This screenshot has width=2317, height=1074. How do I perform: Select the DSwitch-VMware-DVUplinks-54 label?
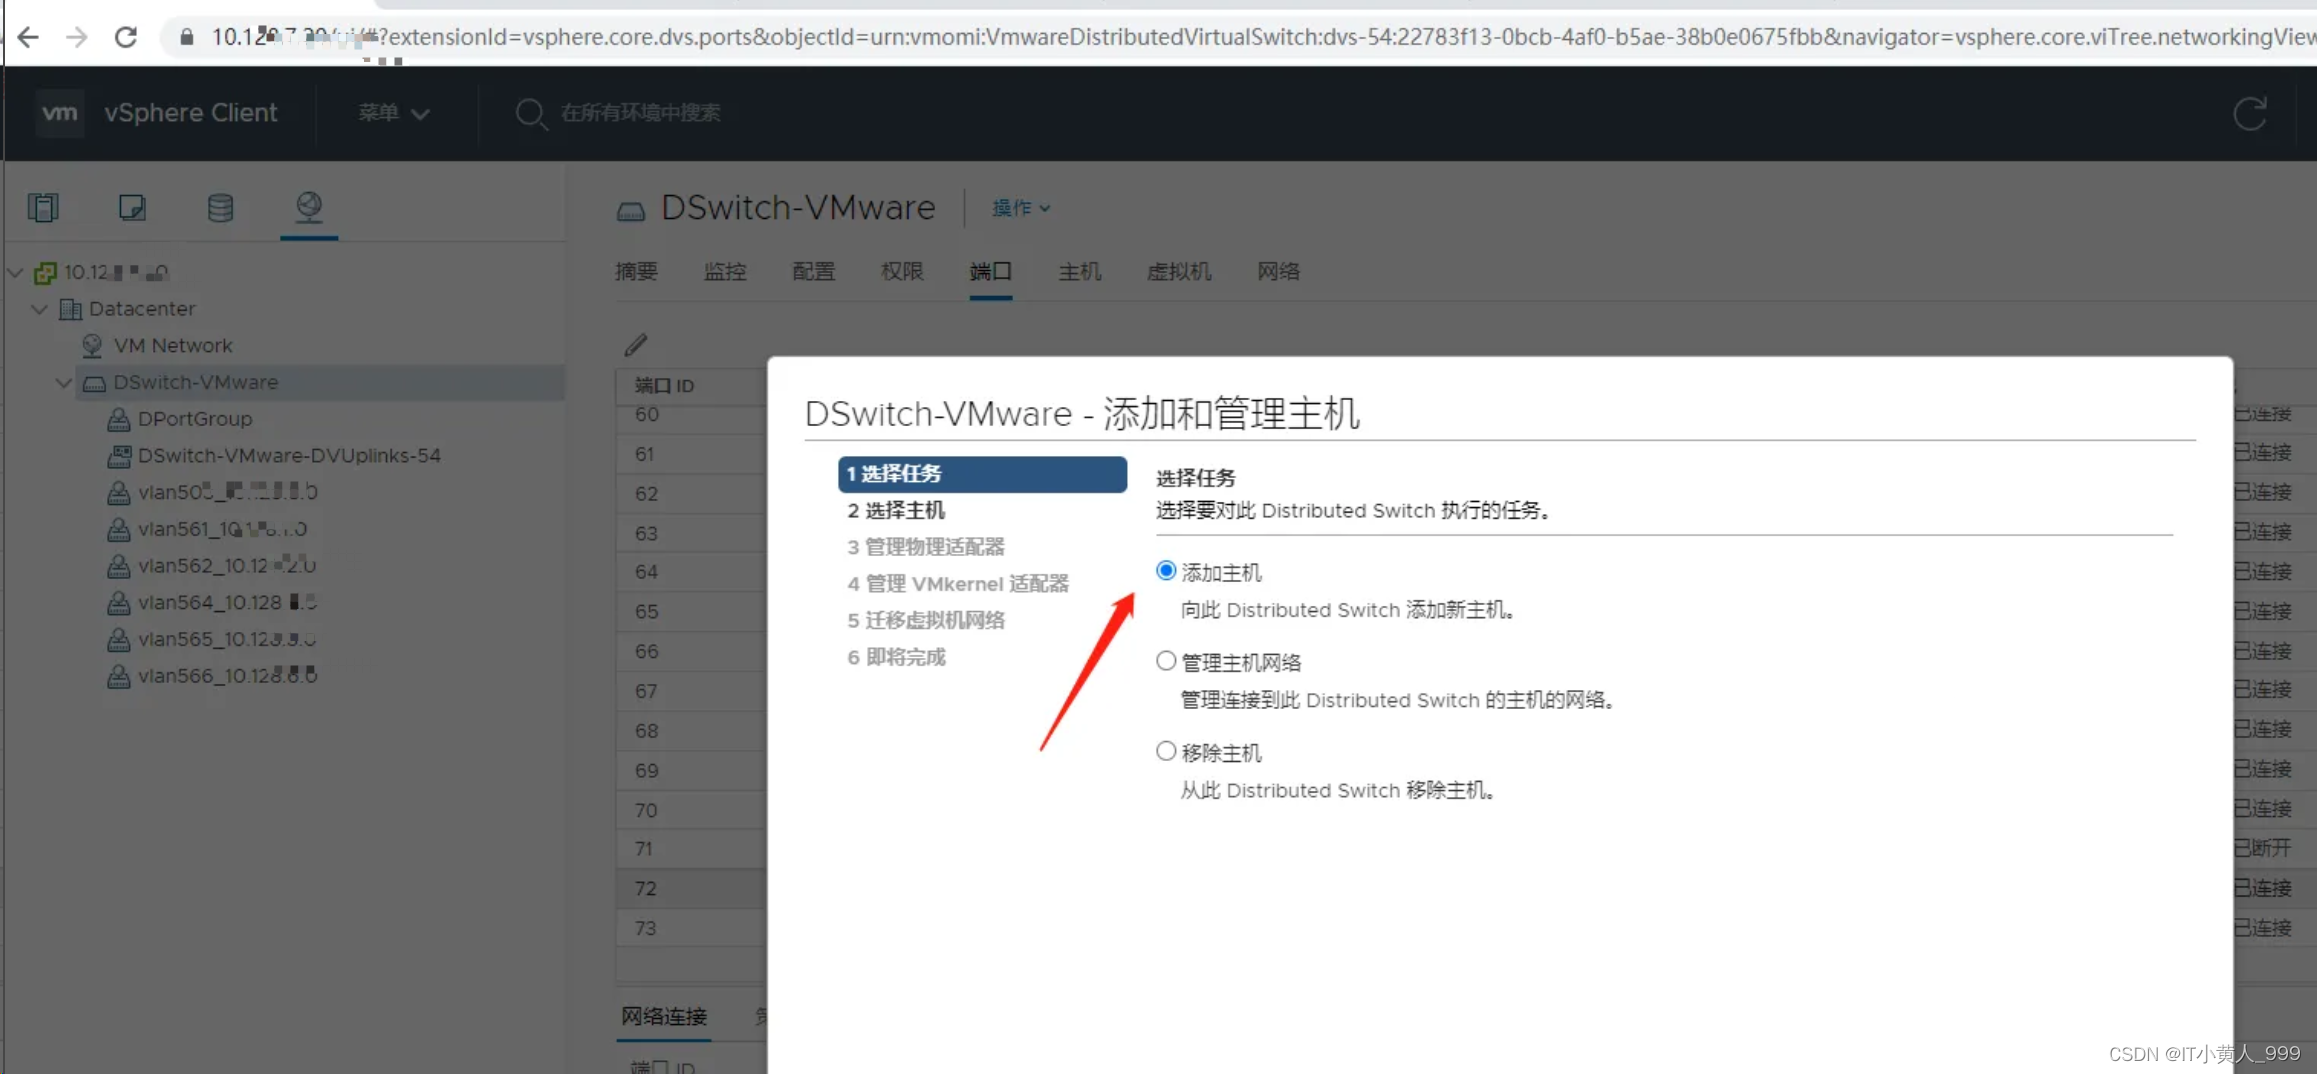[289, 456]
